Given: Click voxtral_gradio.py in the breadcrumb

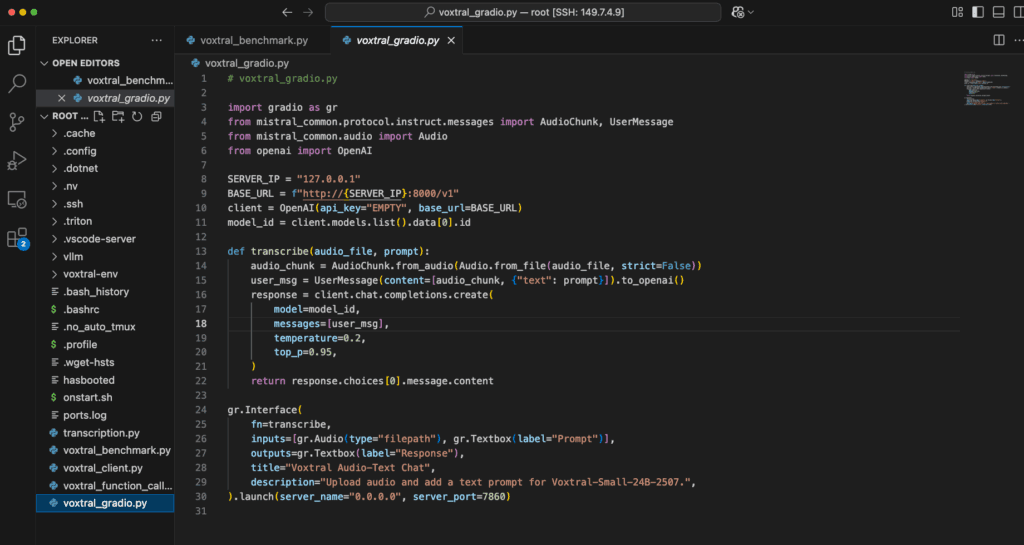Looking at the screenshot, I should pyautogui.click(x=247, y=63).
